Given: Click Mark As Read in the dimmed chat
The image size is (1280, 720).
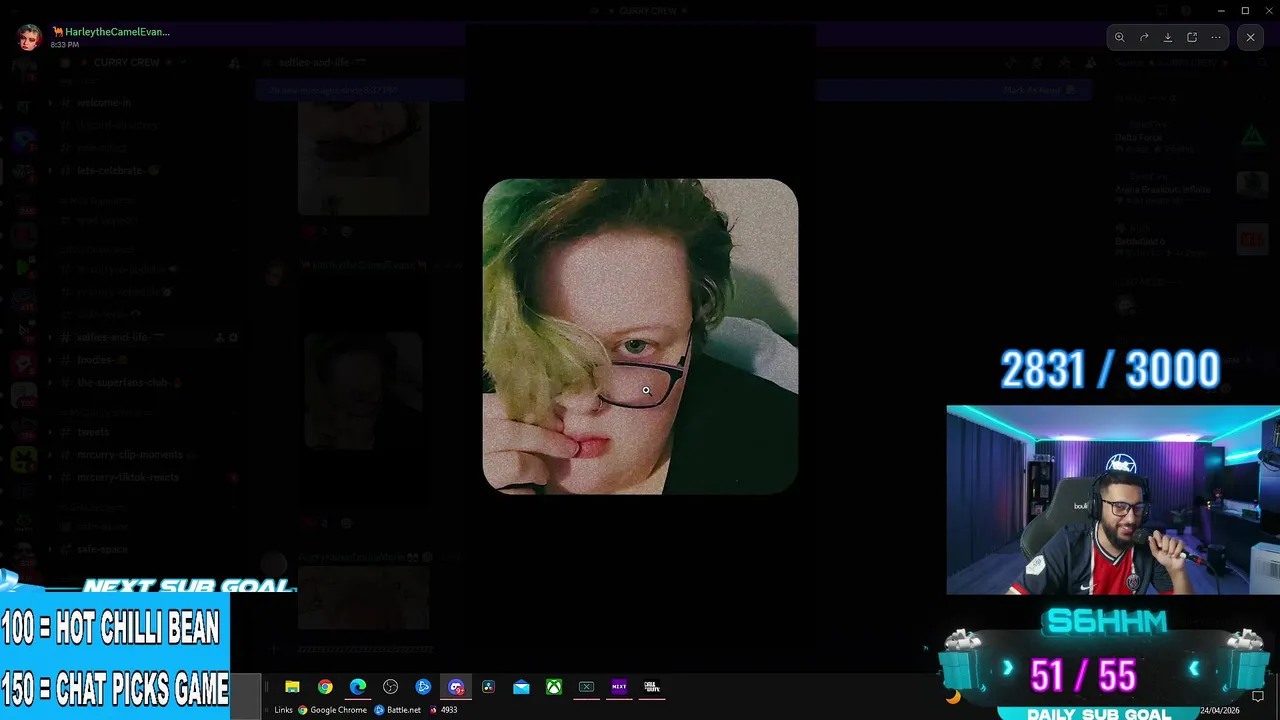Looking at the screenshot, I should [1040, 90].
